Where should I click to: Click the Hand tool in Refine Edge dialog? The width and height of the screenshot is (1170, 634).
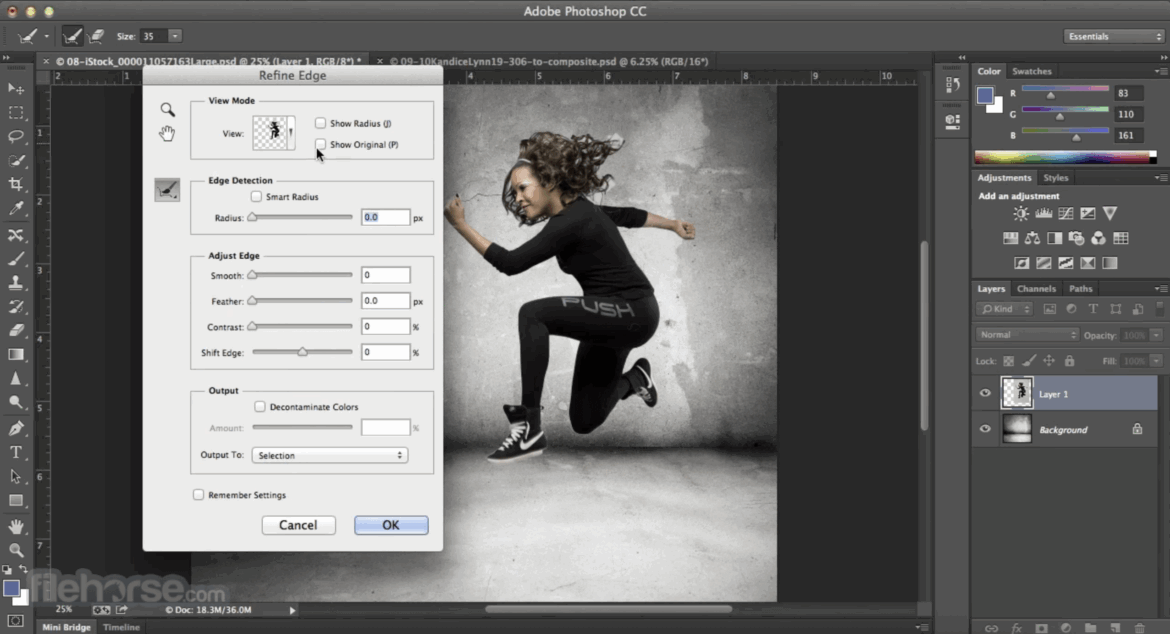167,133
